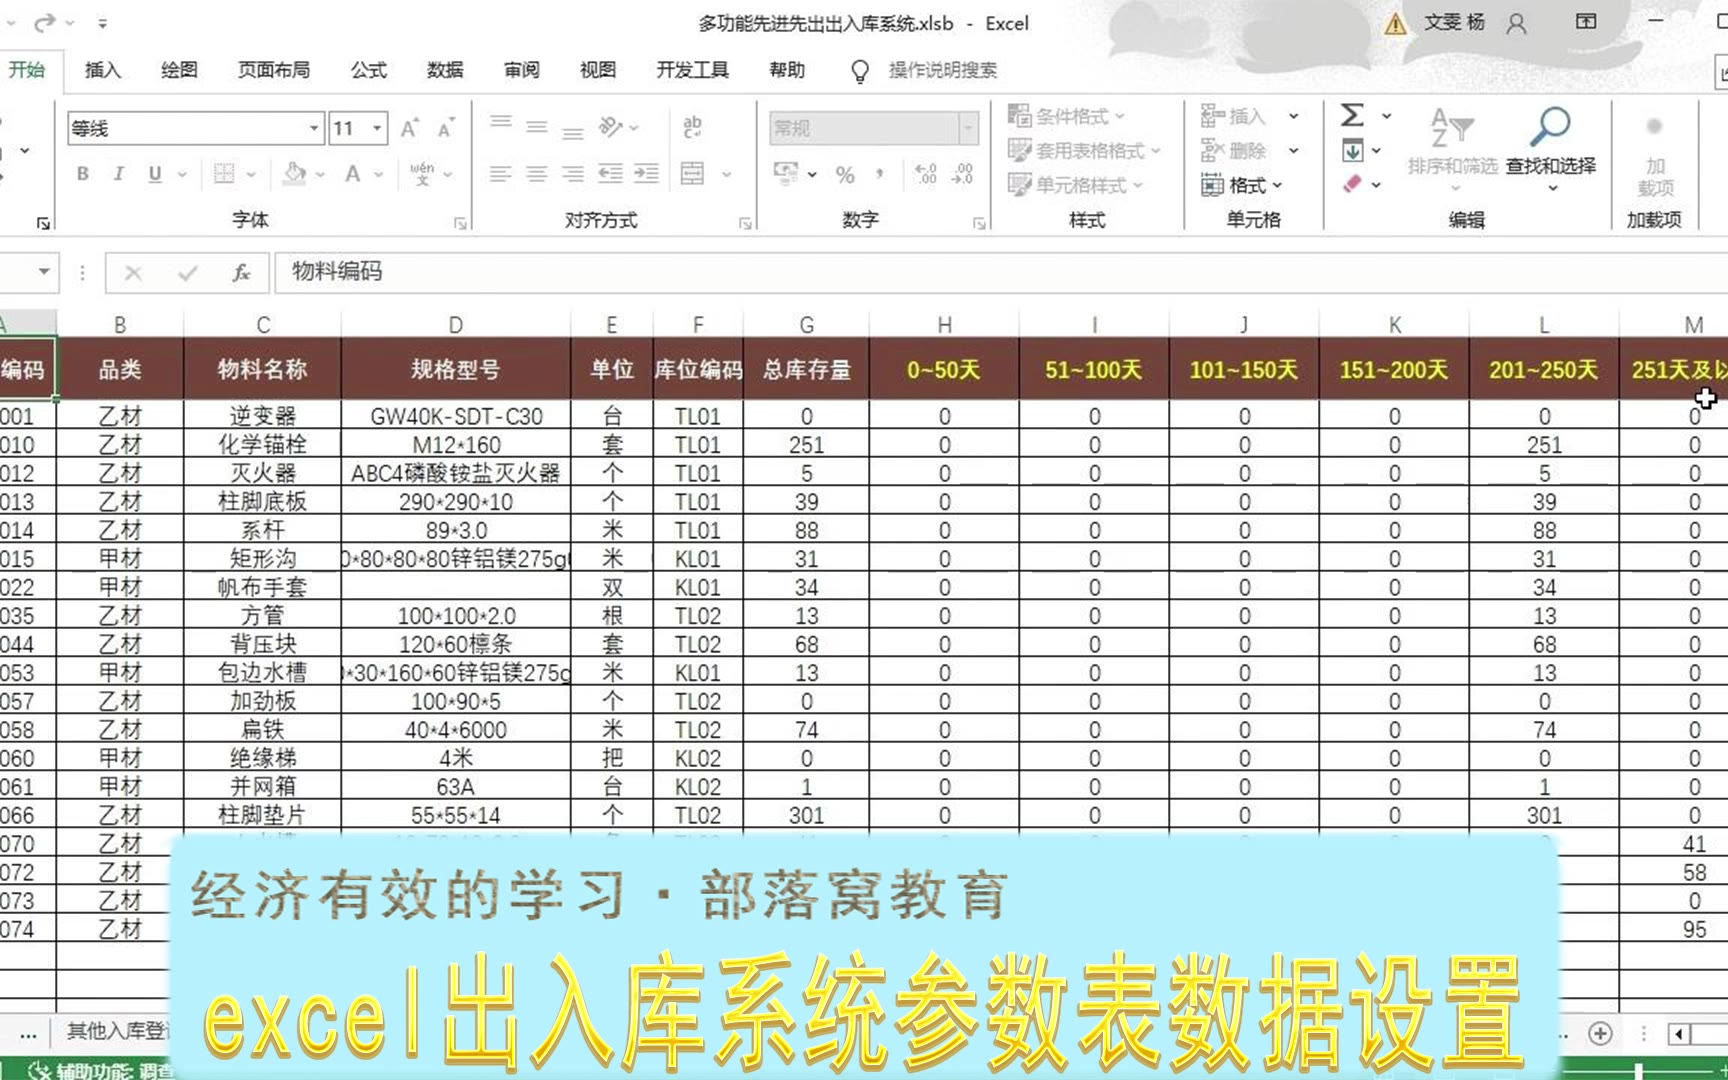Open the 页面布局 ribbon tab
This screenshot has width=1728, height=1080.
click(x=274, y=70)
